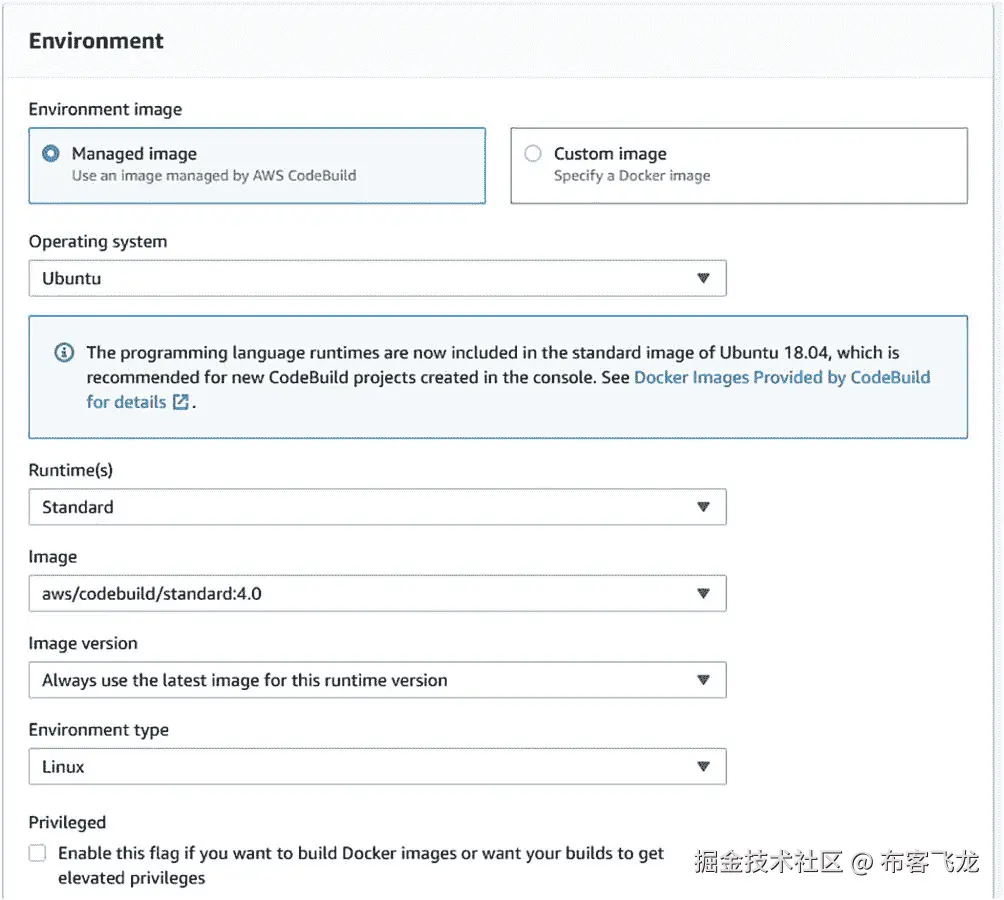Click the Image dropdown arrow icon

click(x=703, y=594)
